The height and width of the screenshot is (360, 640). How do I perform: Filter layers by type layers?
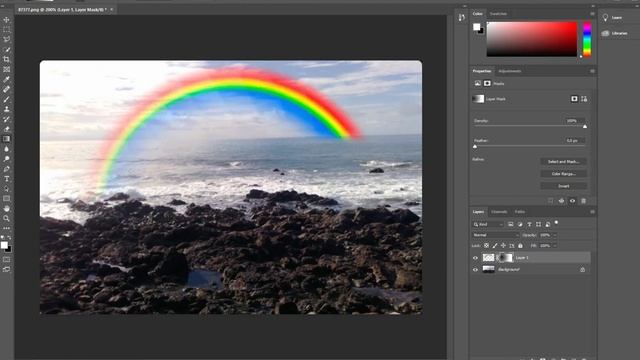coord(529,224)
